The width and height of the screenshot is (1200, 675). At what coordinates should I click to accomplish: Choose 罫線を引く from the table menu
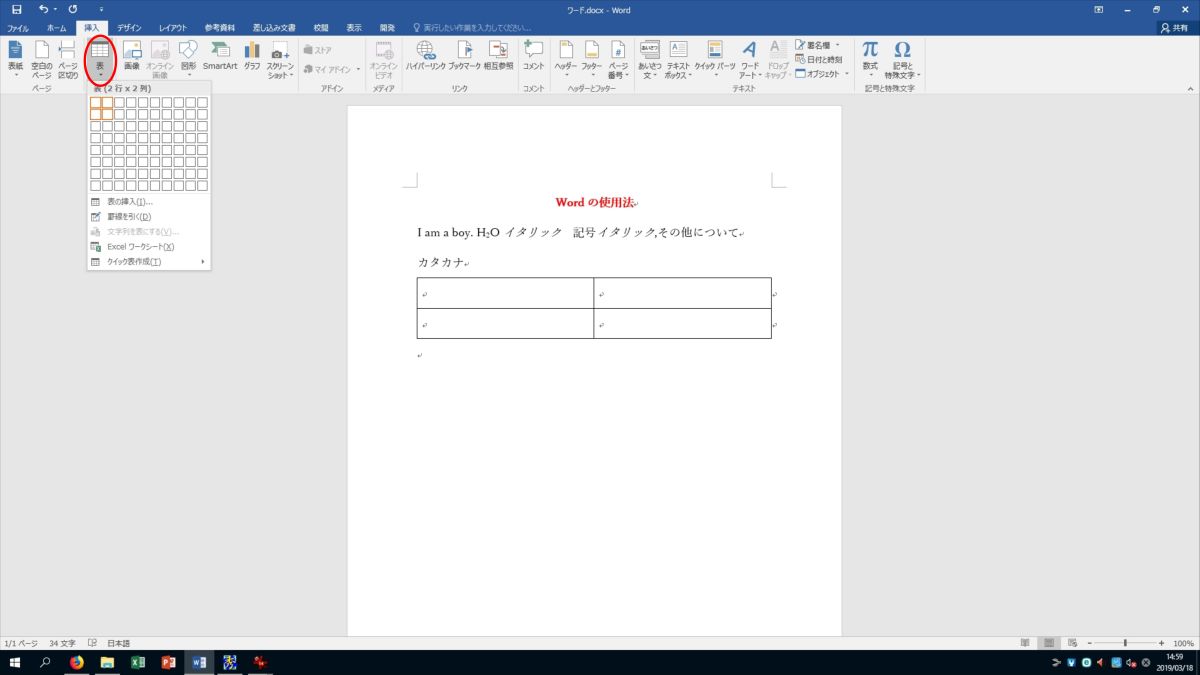point(149,216)
